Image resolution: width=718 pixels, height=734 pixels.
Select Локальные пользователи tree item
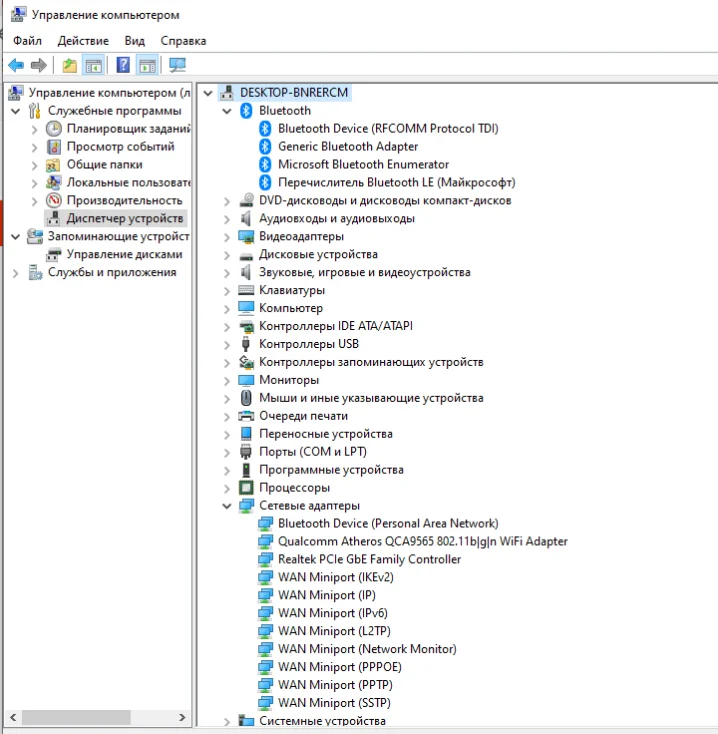click(128, 182)
